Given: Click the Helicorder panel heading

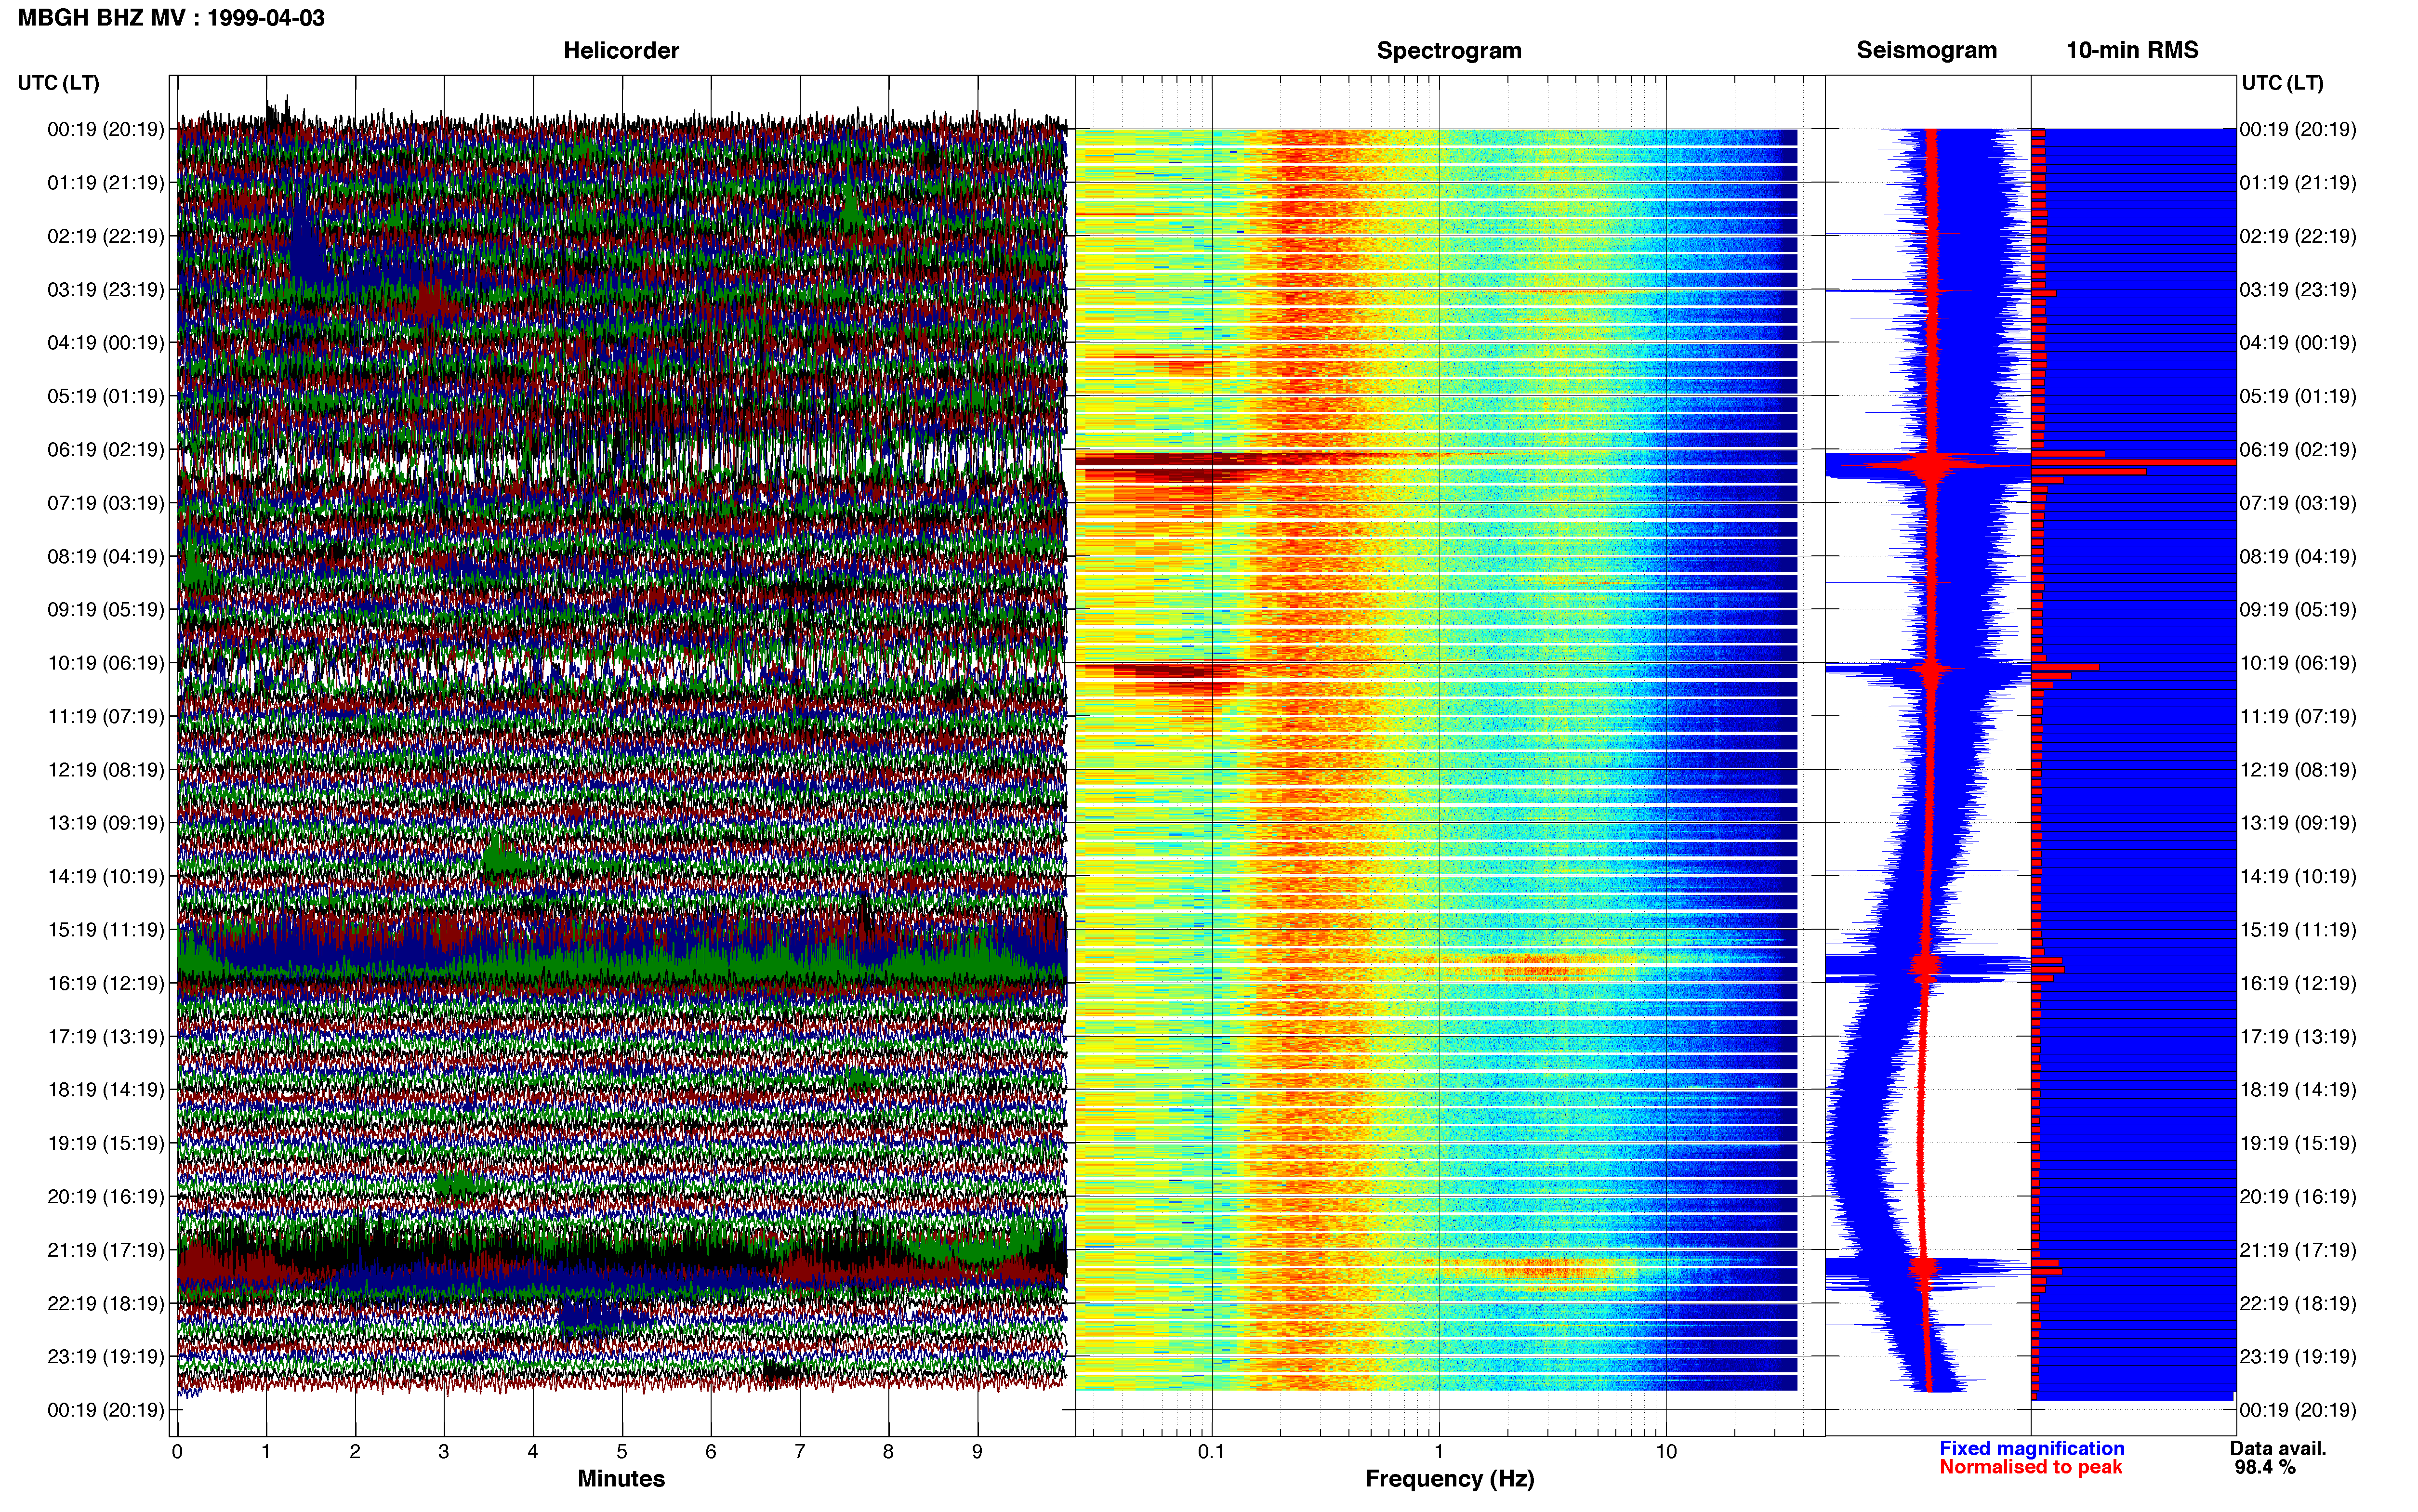Looking at the screenshot, I should tap(621, 51).
